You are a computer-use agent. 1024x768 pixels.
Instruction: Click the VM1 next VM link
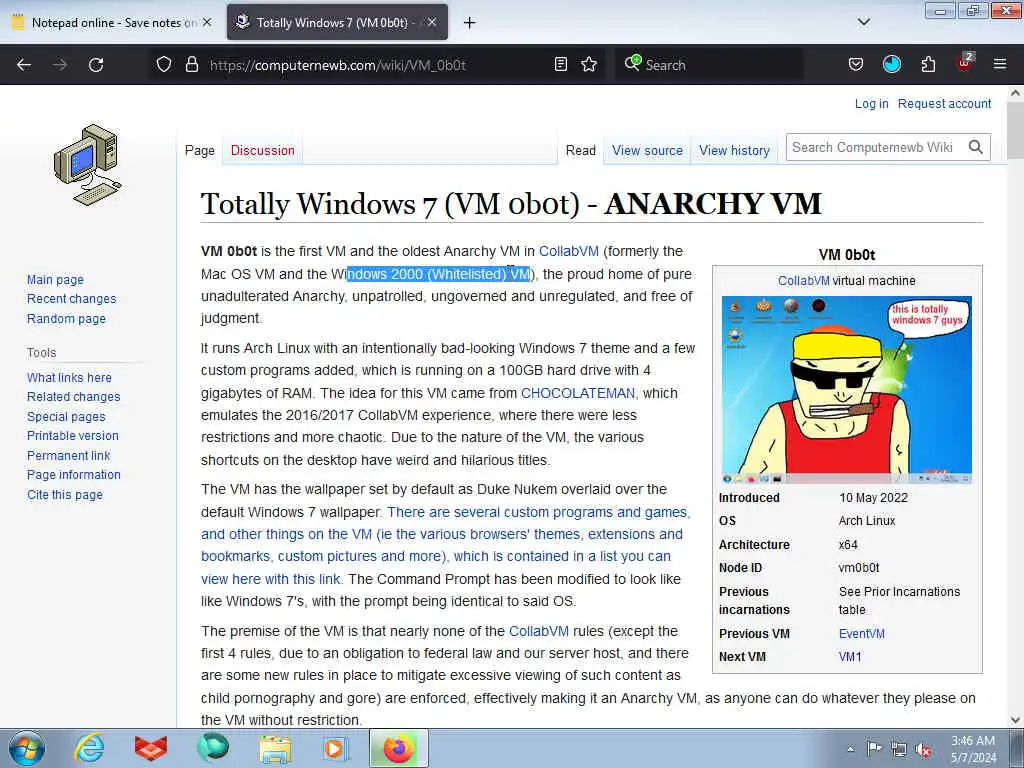[x=850, y=657]
